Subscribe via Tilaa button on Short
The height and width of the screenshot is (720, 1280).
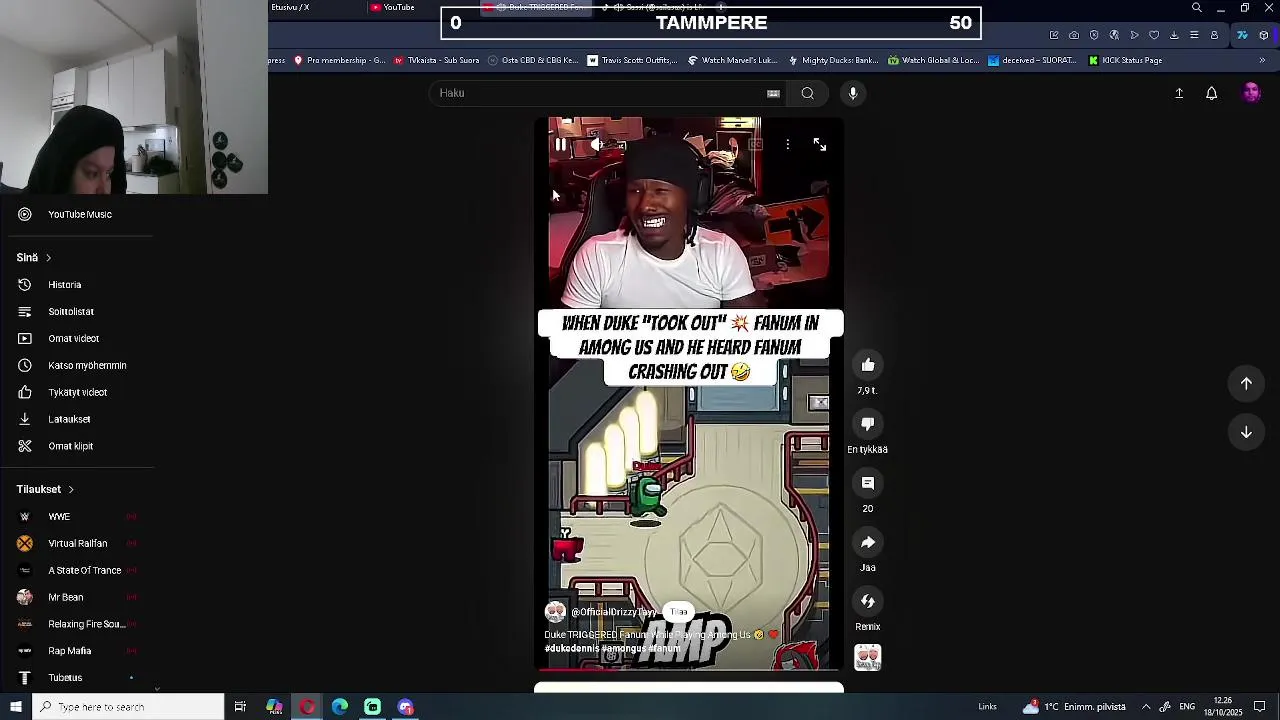tap(679, 612)
